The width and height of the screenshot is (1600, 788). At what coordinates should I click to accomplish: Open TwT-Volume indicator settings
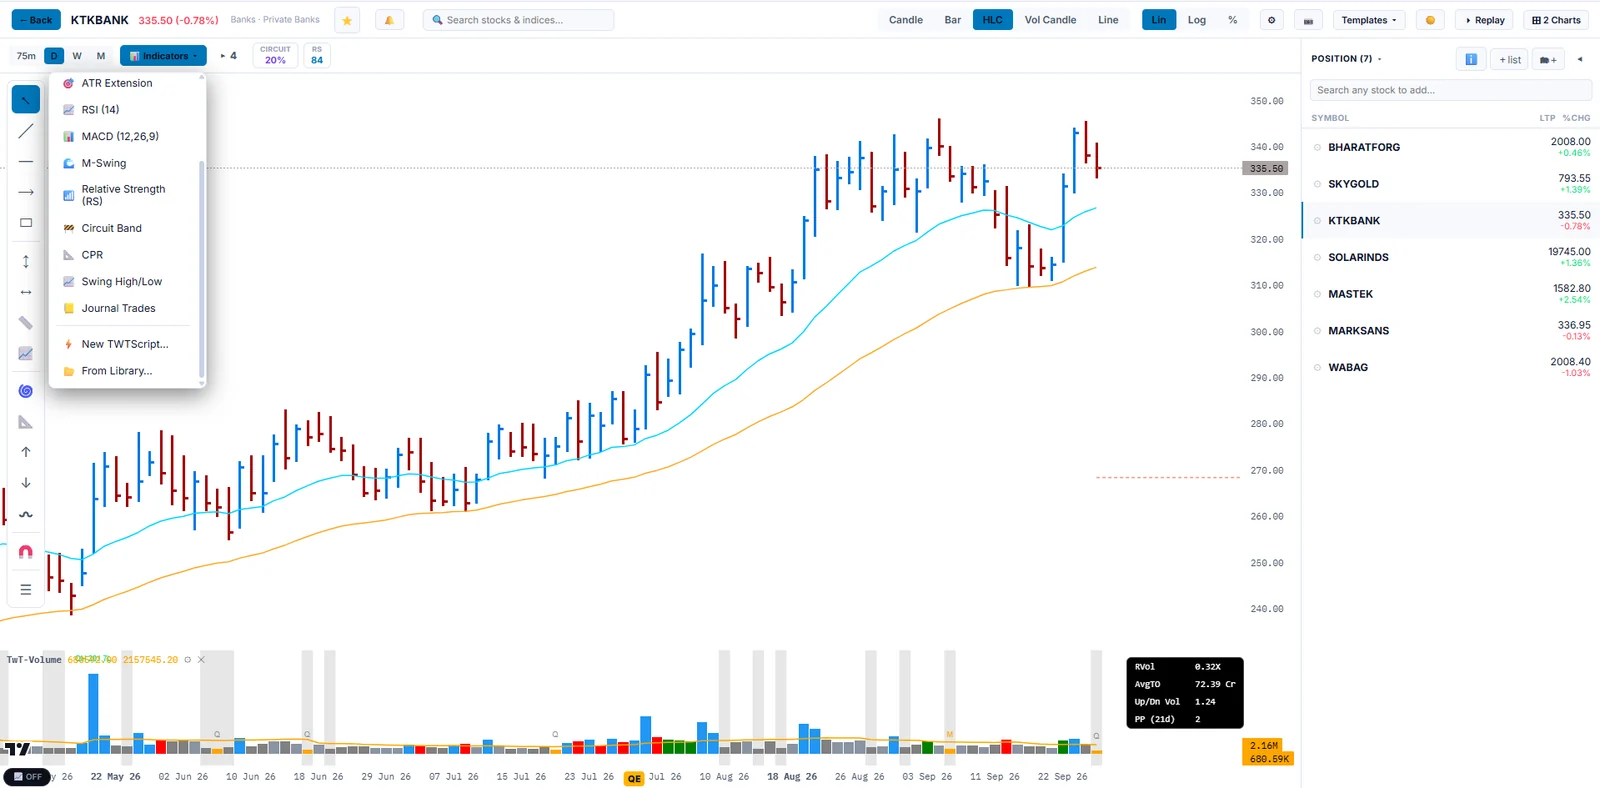(x=187, y=660)
